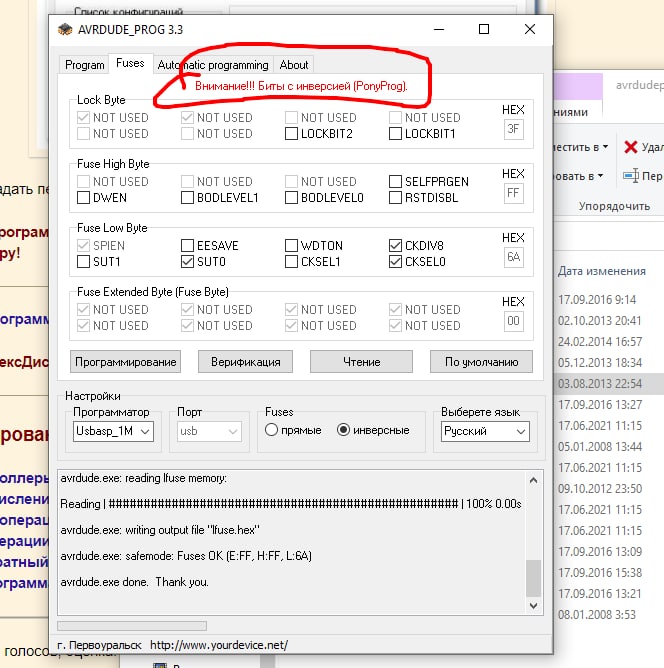Select Explorer row dated 05.12.2013 18:34
The width and height of the screenshot is (664, 668).
(x=600, y=362)
